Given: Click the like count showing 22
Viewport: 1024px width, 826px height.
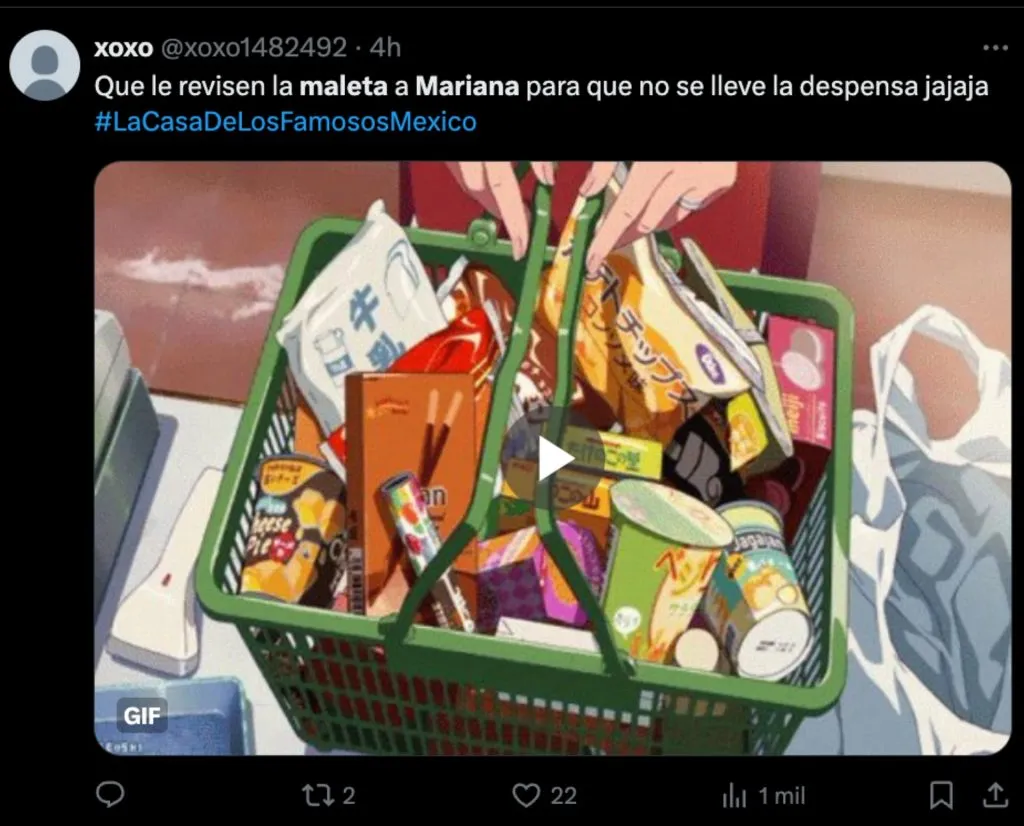Looking at the screenshot, I should point(563,795).
